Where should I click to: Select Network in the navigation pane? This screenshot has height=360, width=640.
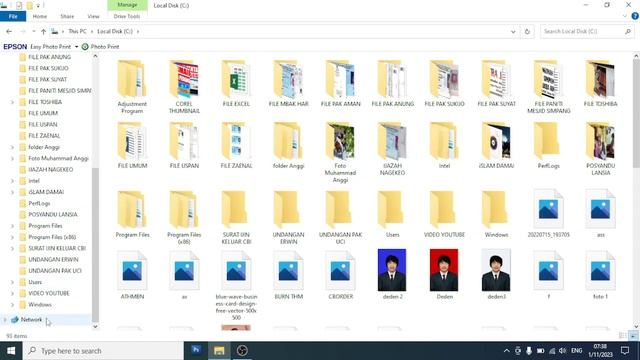click(31, 320)
